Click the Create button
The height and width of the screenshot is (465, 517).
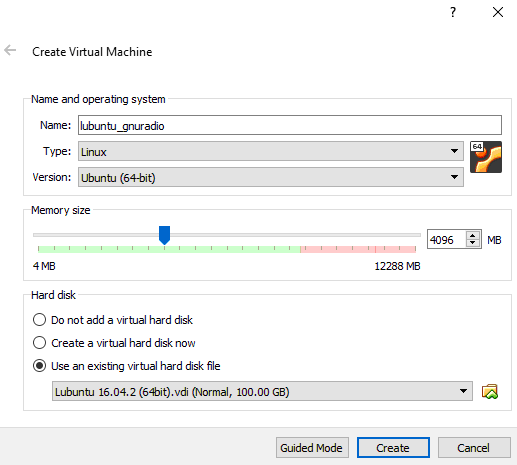tap(393, 448)
